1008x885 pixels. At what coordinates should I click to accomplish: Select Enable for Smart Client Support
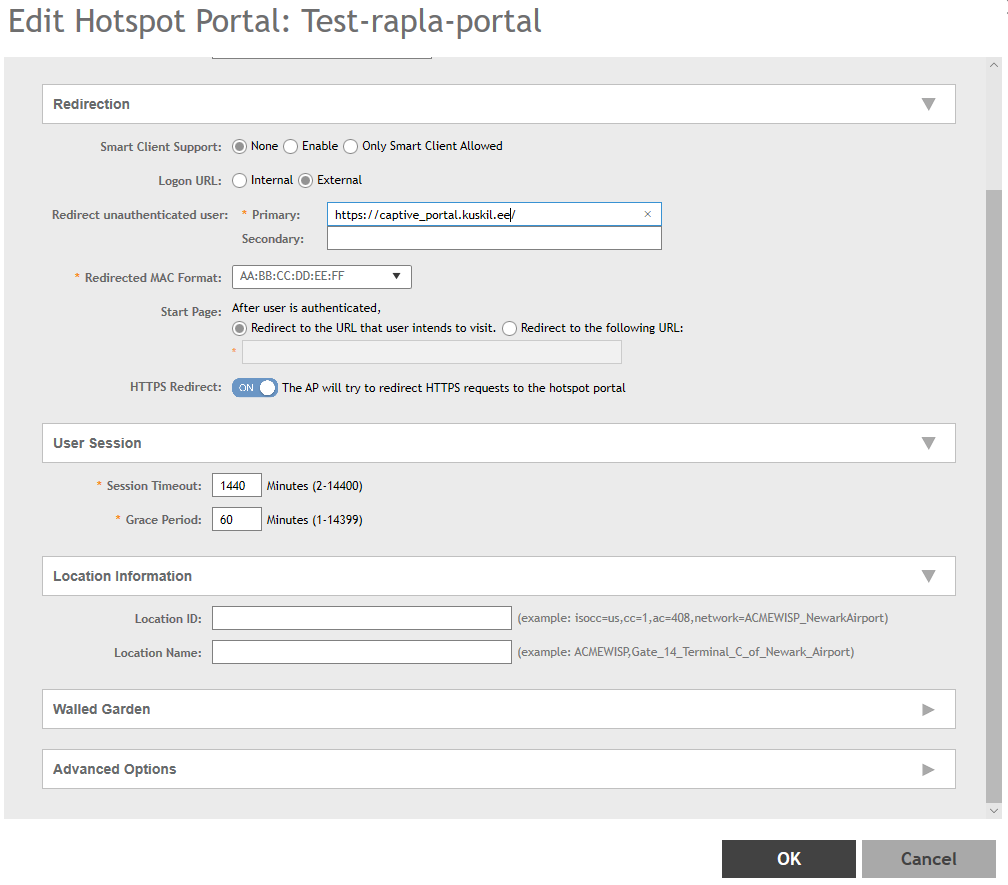click(x=291, y=146)
